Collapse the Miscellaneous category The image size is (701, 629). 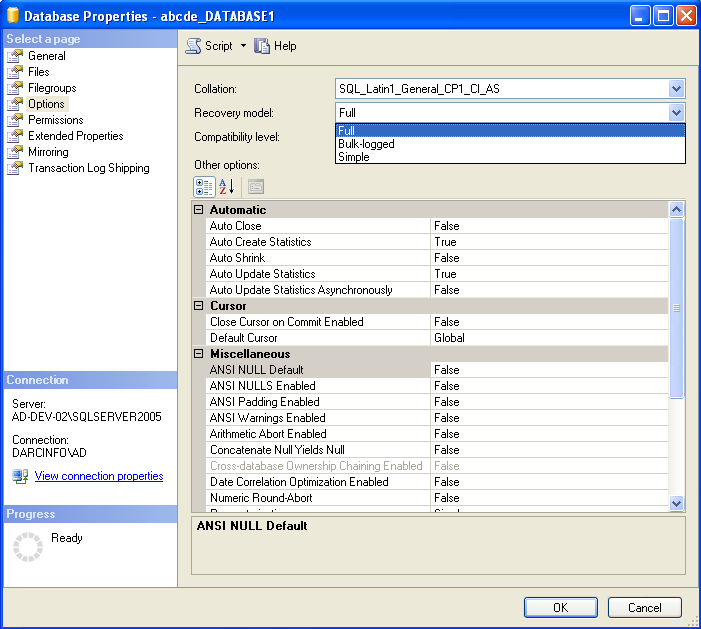[x=198, y=354]
